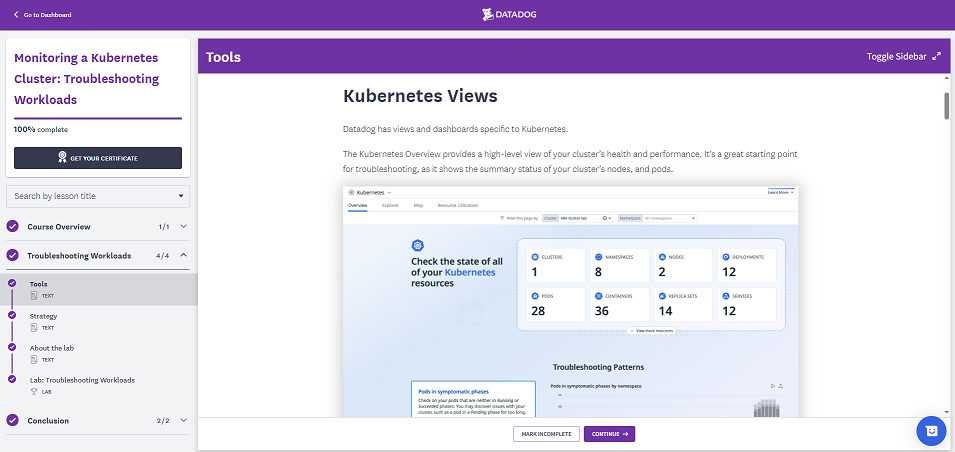Click the Datadog logo in header

click(x=509, y=14)
